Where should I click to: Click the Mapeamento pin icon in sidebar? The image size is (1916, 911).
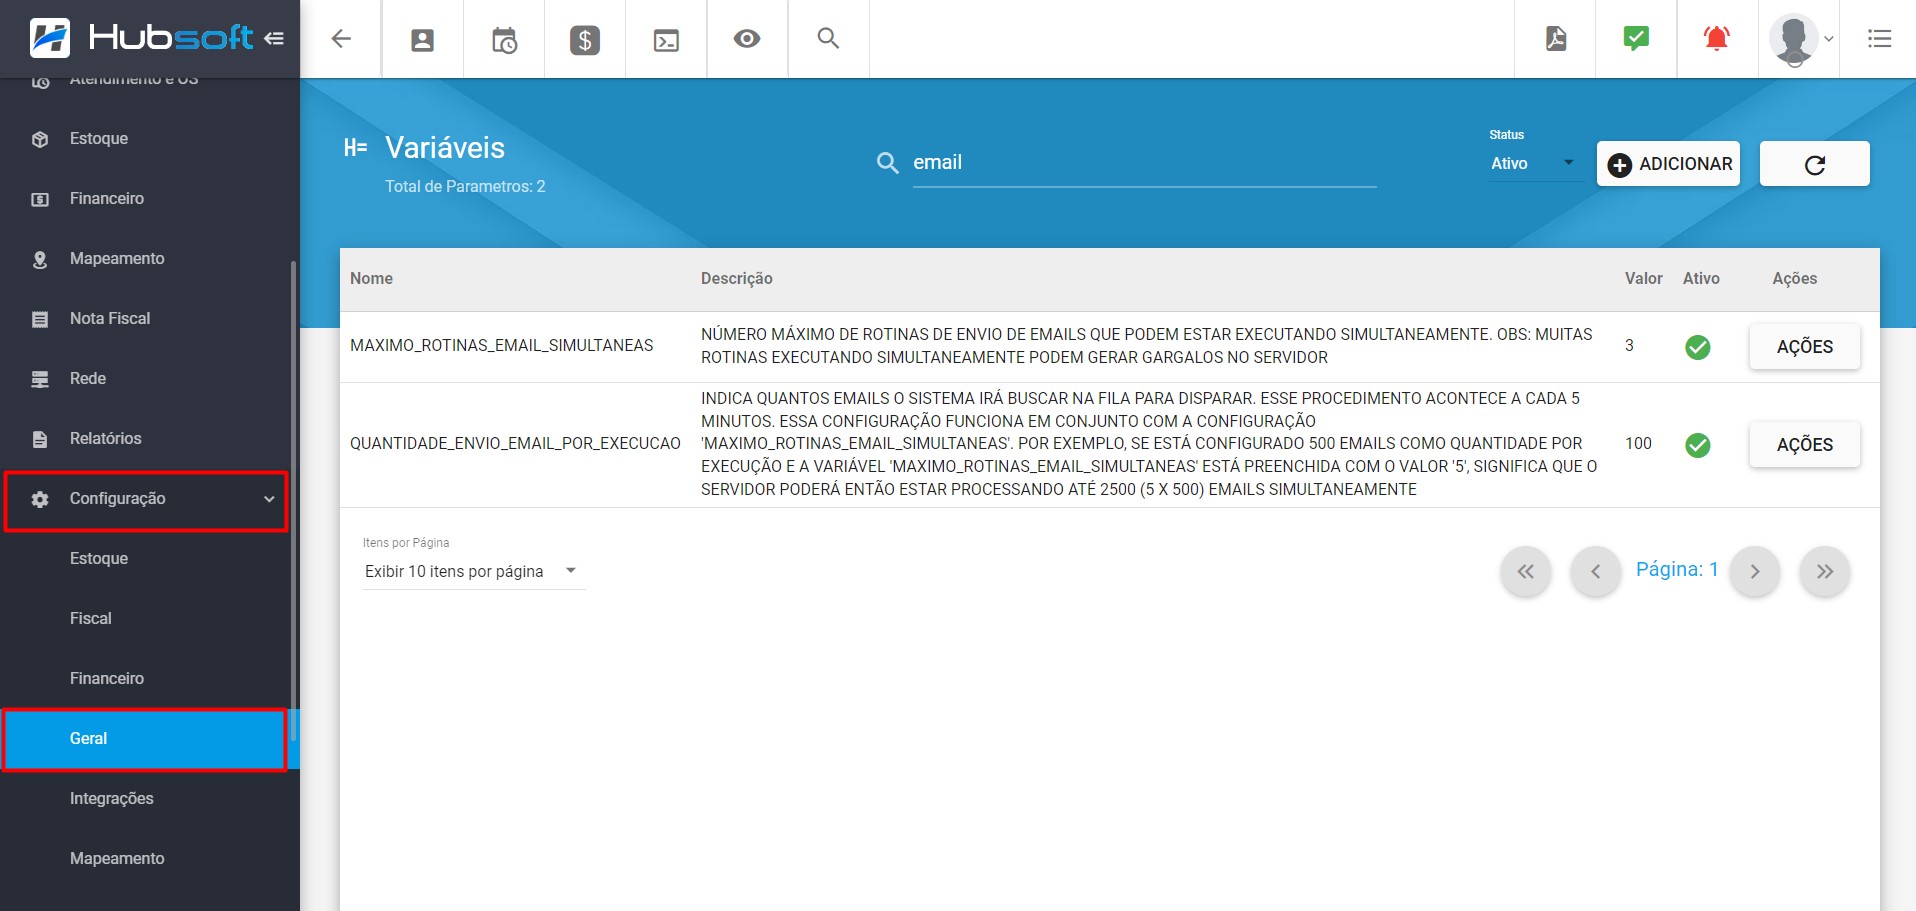[40, 260]
